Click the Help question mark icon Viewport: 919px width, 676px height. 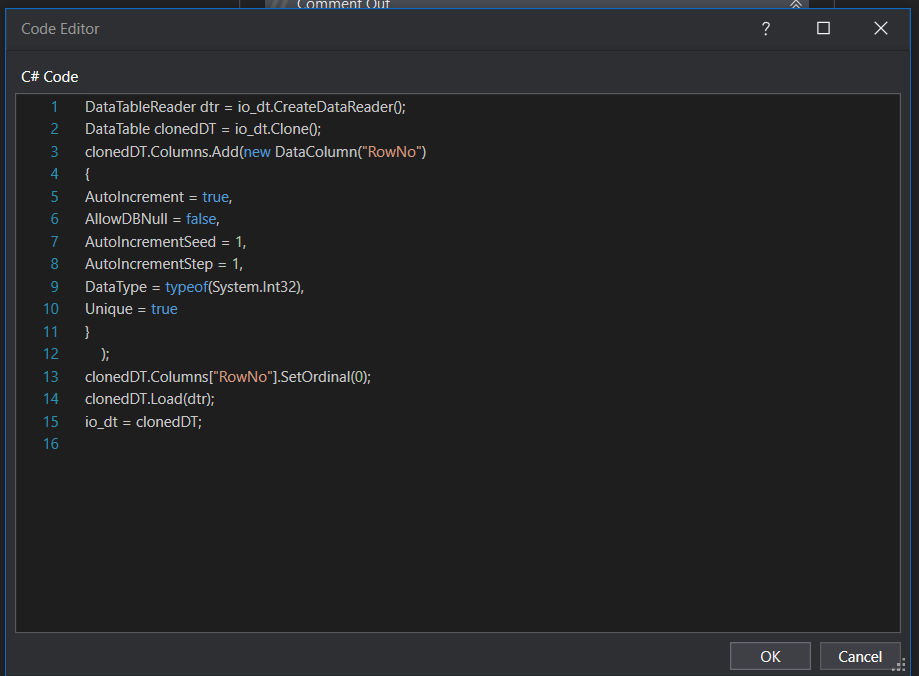(x=766, y=29)
